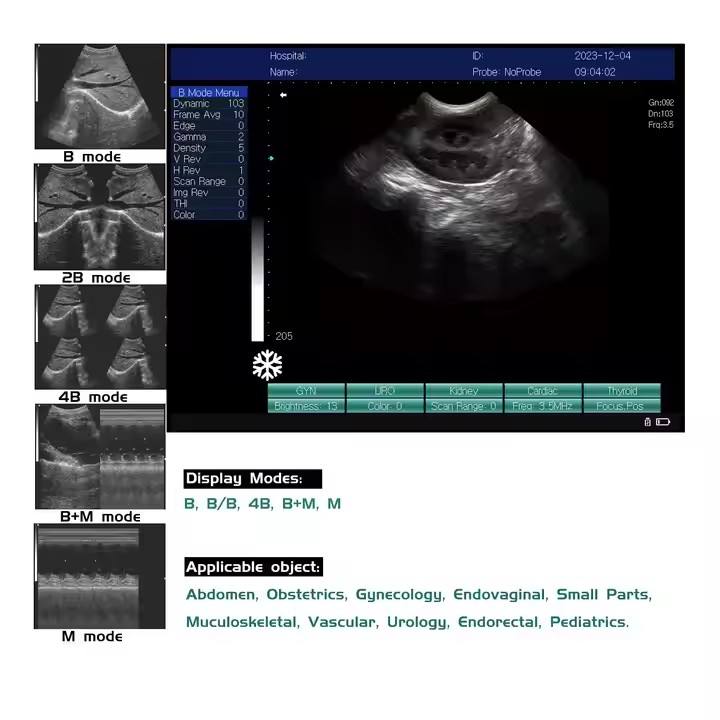The width and height of the screenshot is (720, 720).
Task: Click the Applicable object heading
Action: (x=253, y=567)
